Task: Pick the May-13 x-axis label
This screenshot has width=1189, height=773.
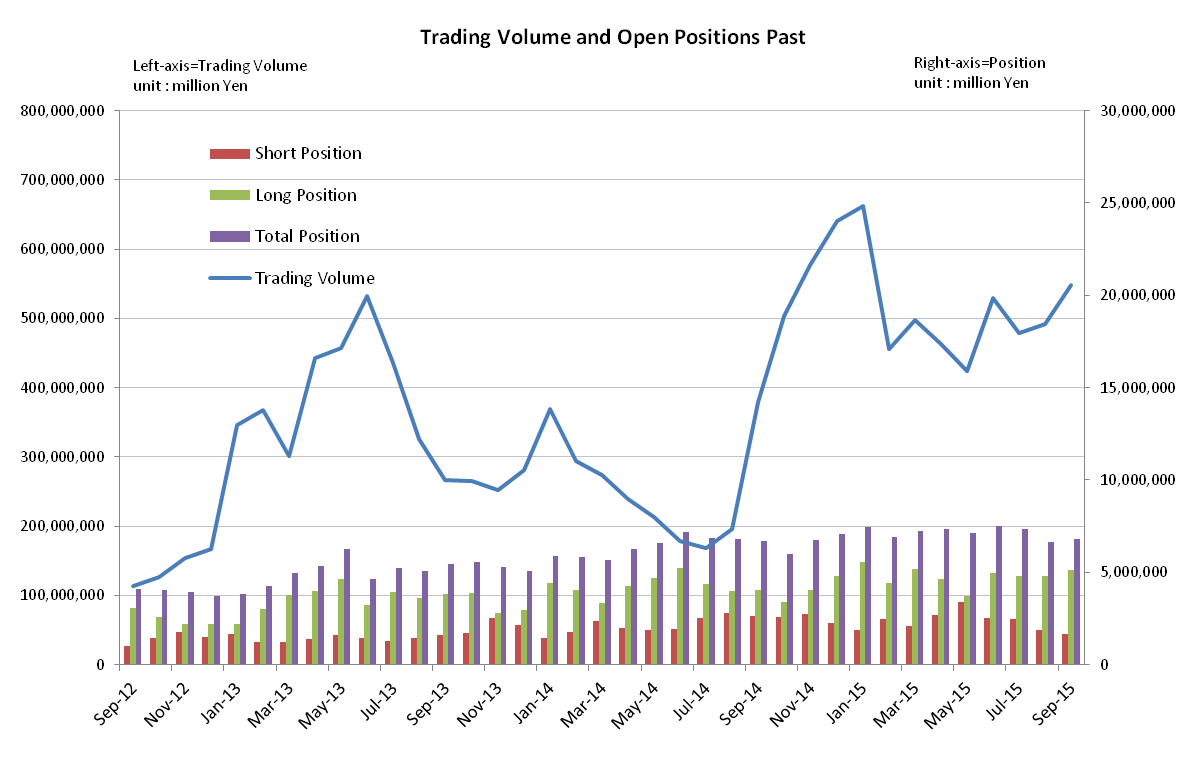Action: (x=330, y=703)
